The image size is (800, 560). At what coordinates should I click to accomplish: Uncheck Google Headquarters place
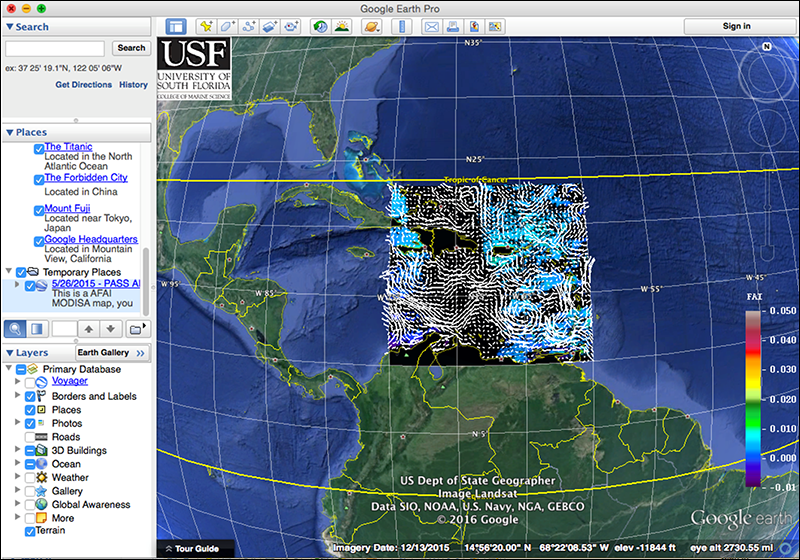[x=39, y=241]
